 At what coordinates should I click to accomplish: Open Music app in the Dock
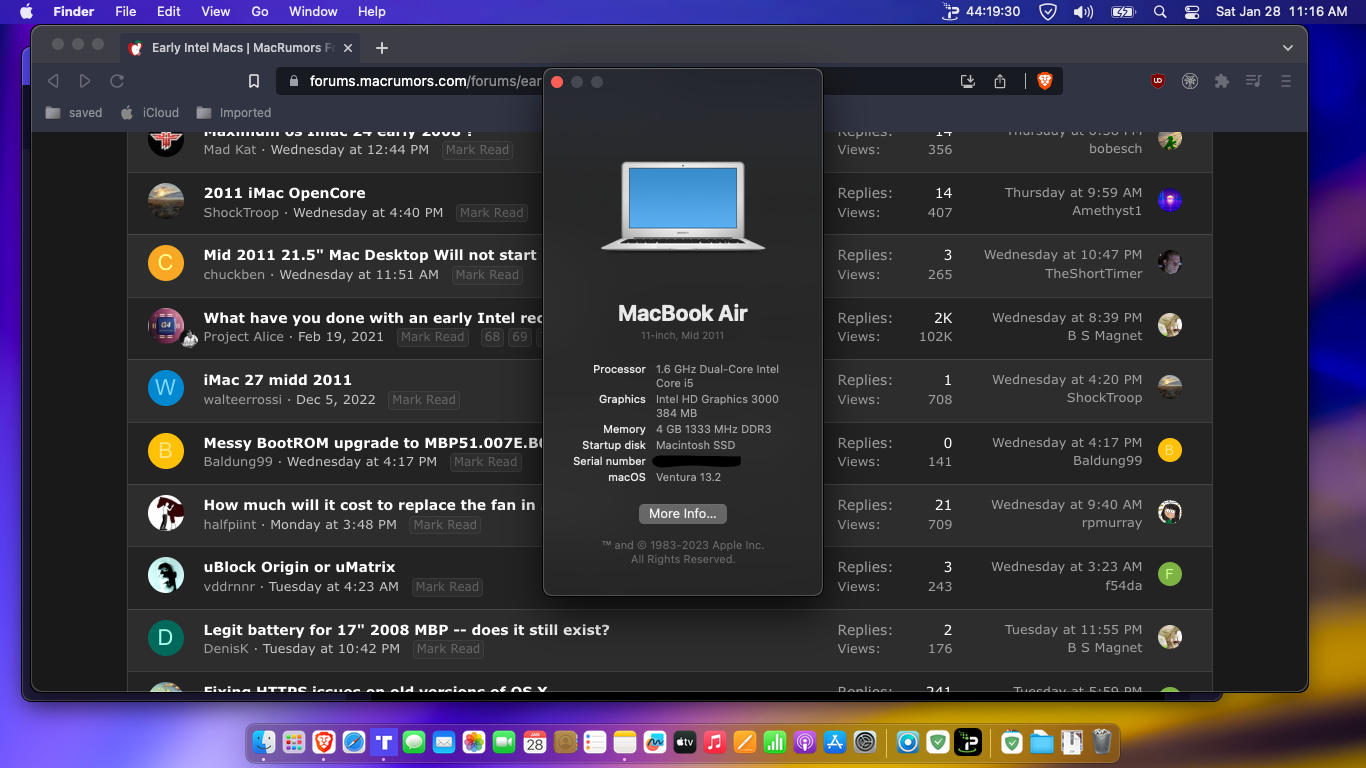click(714, 742)
